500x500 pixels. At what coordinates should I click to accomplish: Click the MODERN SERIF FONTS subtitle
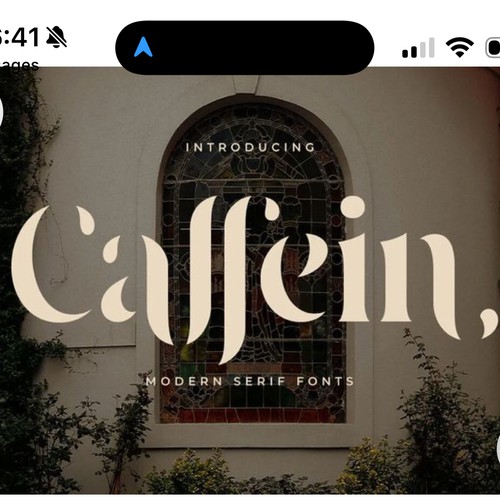(x=250, y=381)
